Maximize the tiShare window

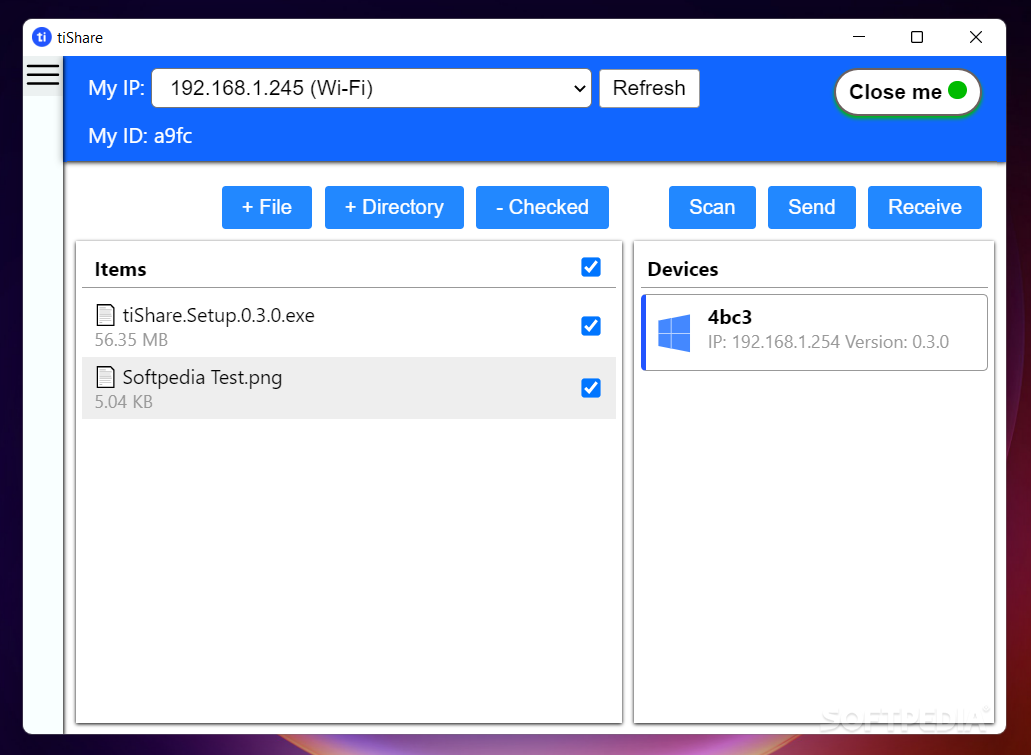917,37
